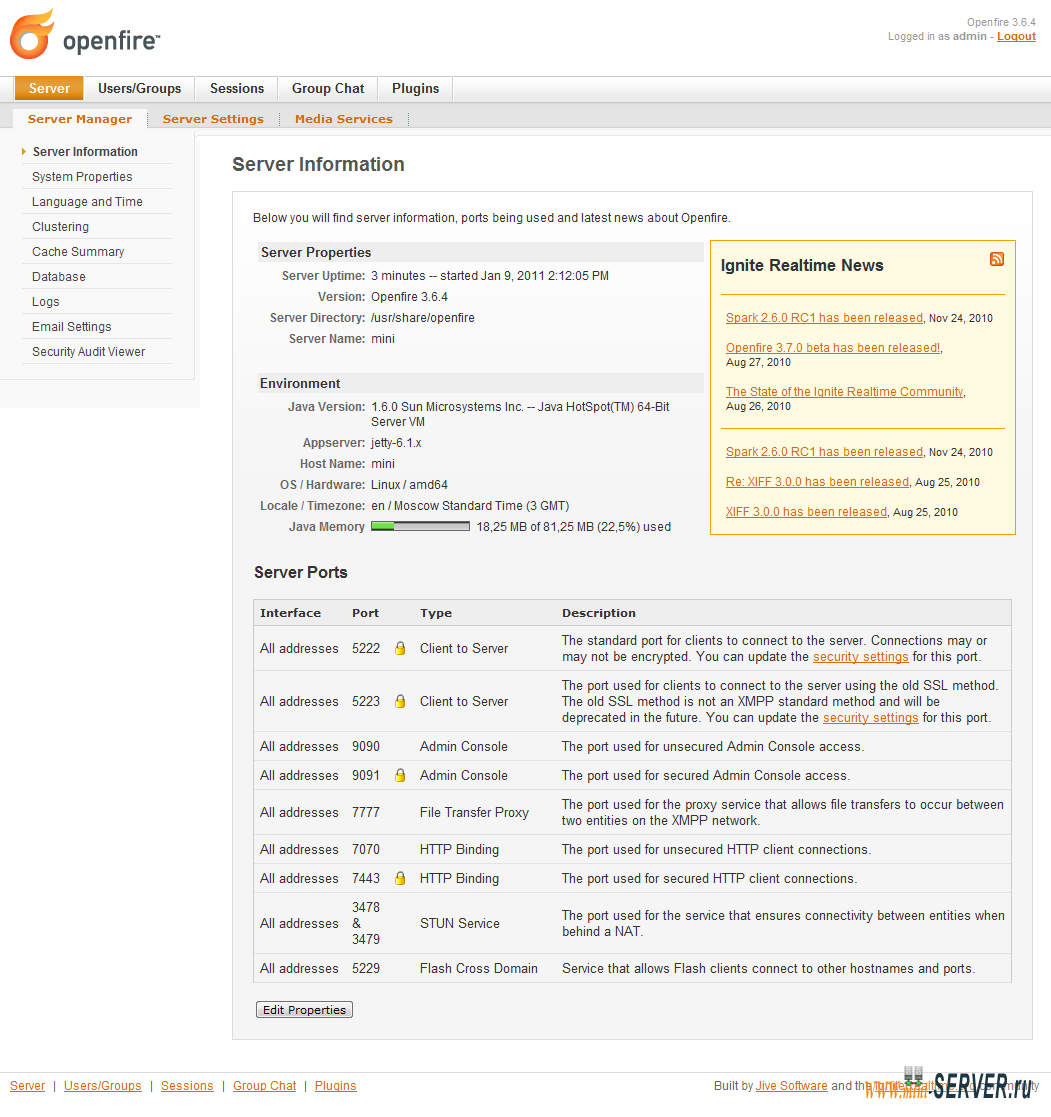Image resolution: width=1051 pixels, height=1117 pixels.
Task: Select the Appserver value jetty-6.1.x
Action: (396, 442)
